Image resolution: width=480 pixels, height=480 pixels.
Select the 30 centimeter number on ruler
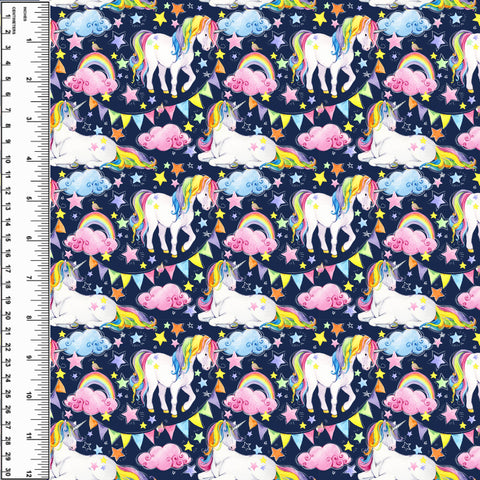(8, 472)
